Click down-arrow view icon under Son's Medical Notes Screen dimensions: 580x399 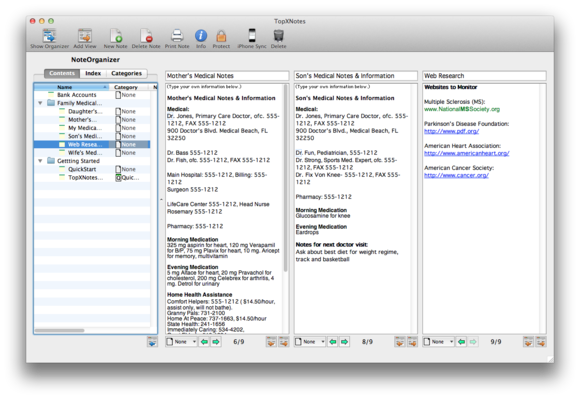[x=400, y=342]
